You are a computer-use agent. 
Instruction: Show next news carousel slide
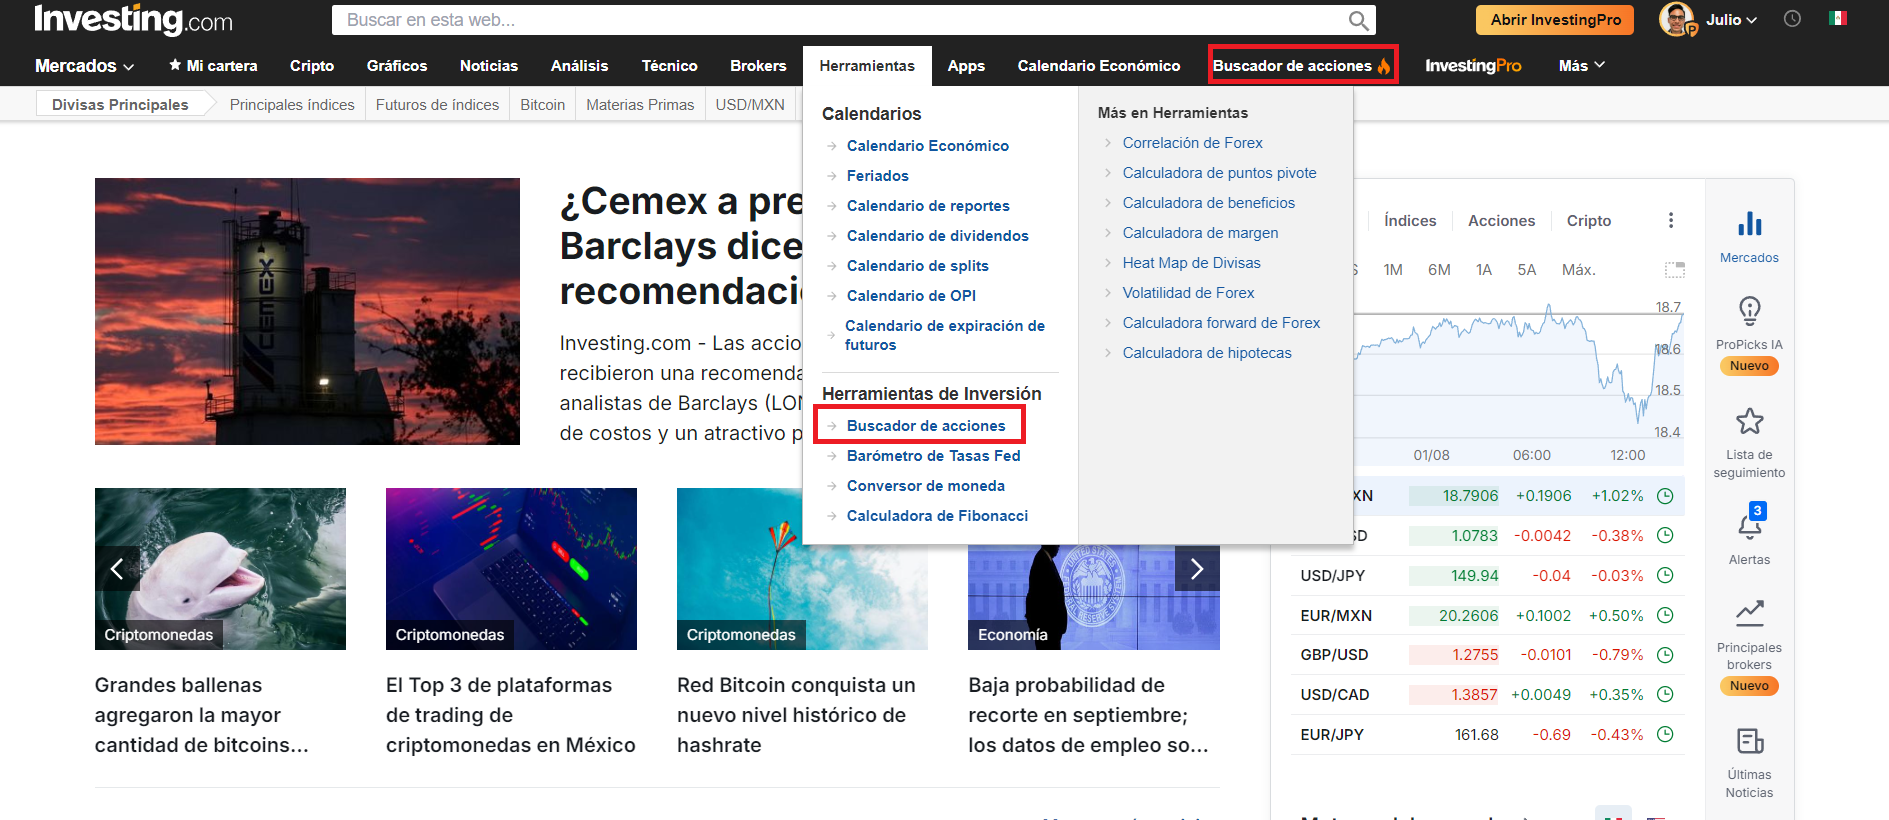1197,569
